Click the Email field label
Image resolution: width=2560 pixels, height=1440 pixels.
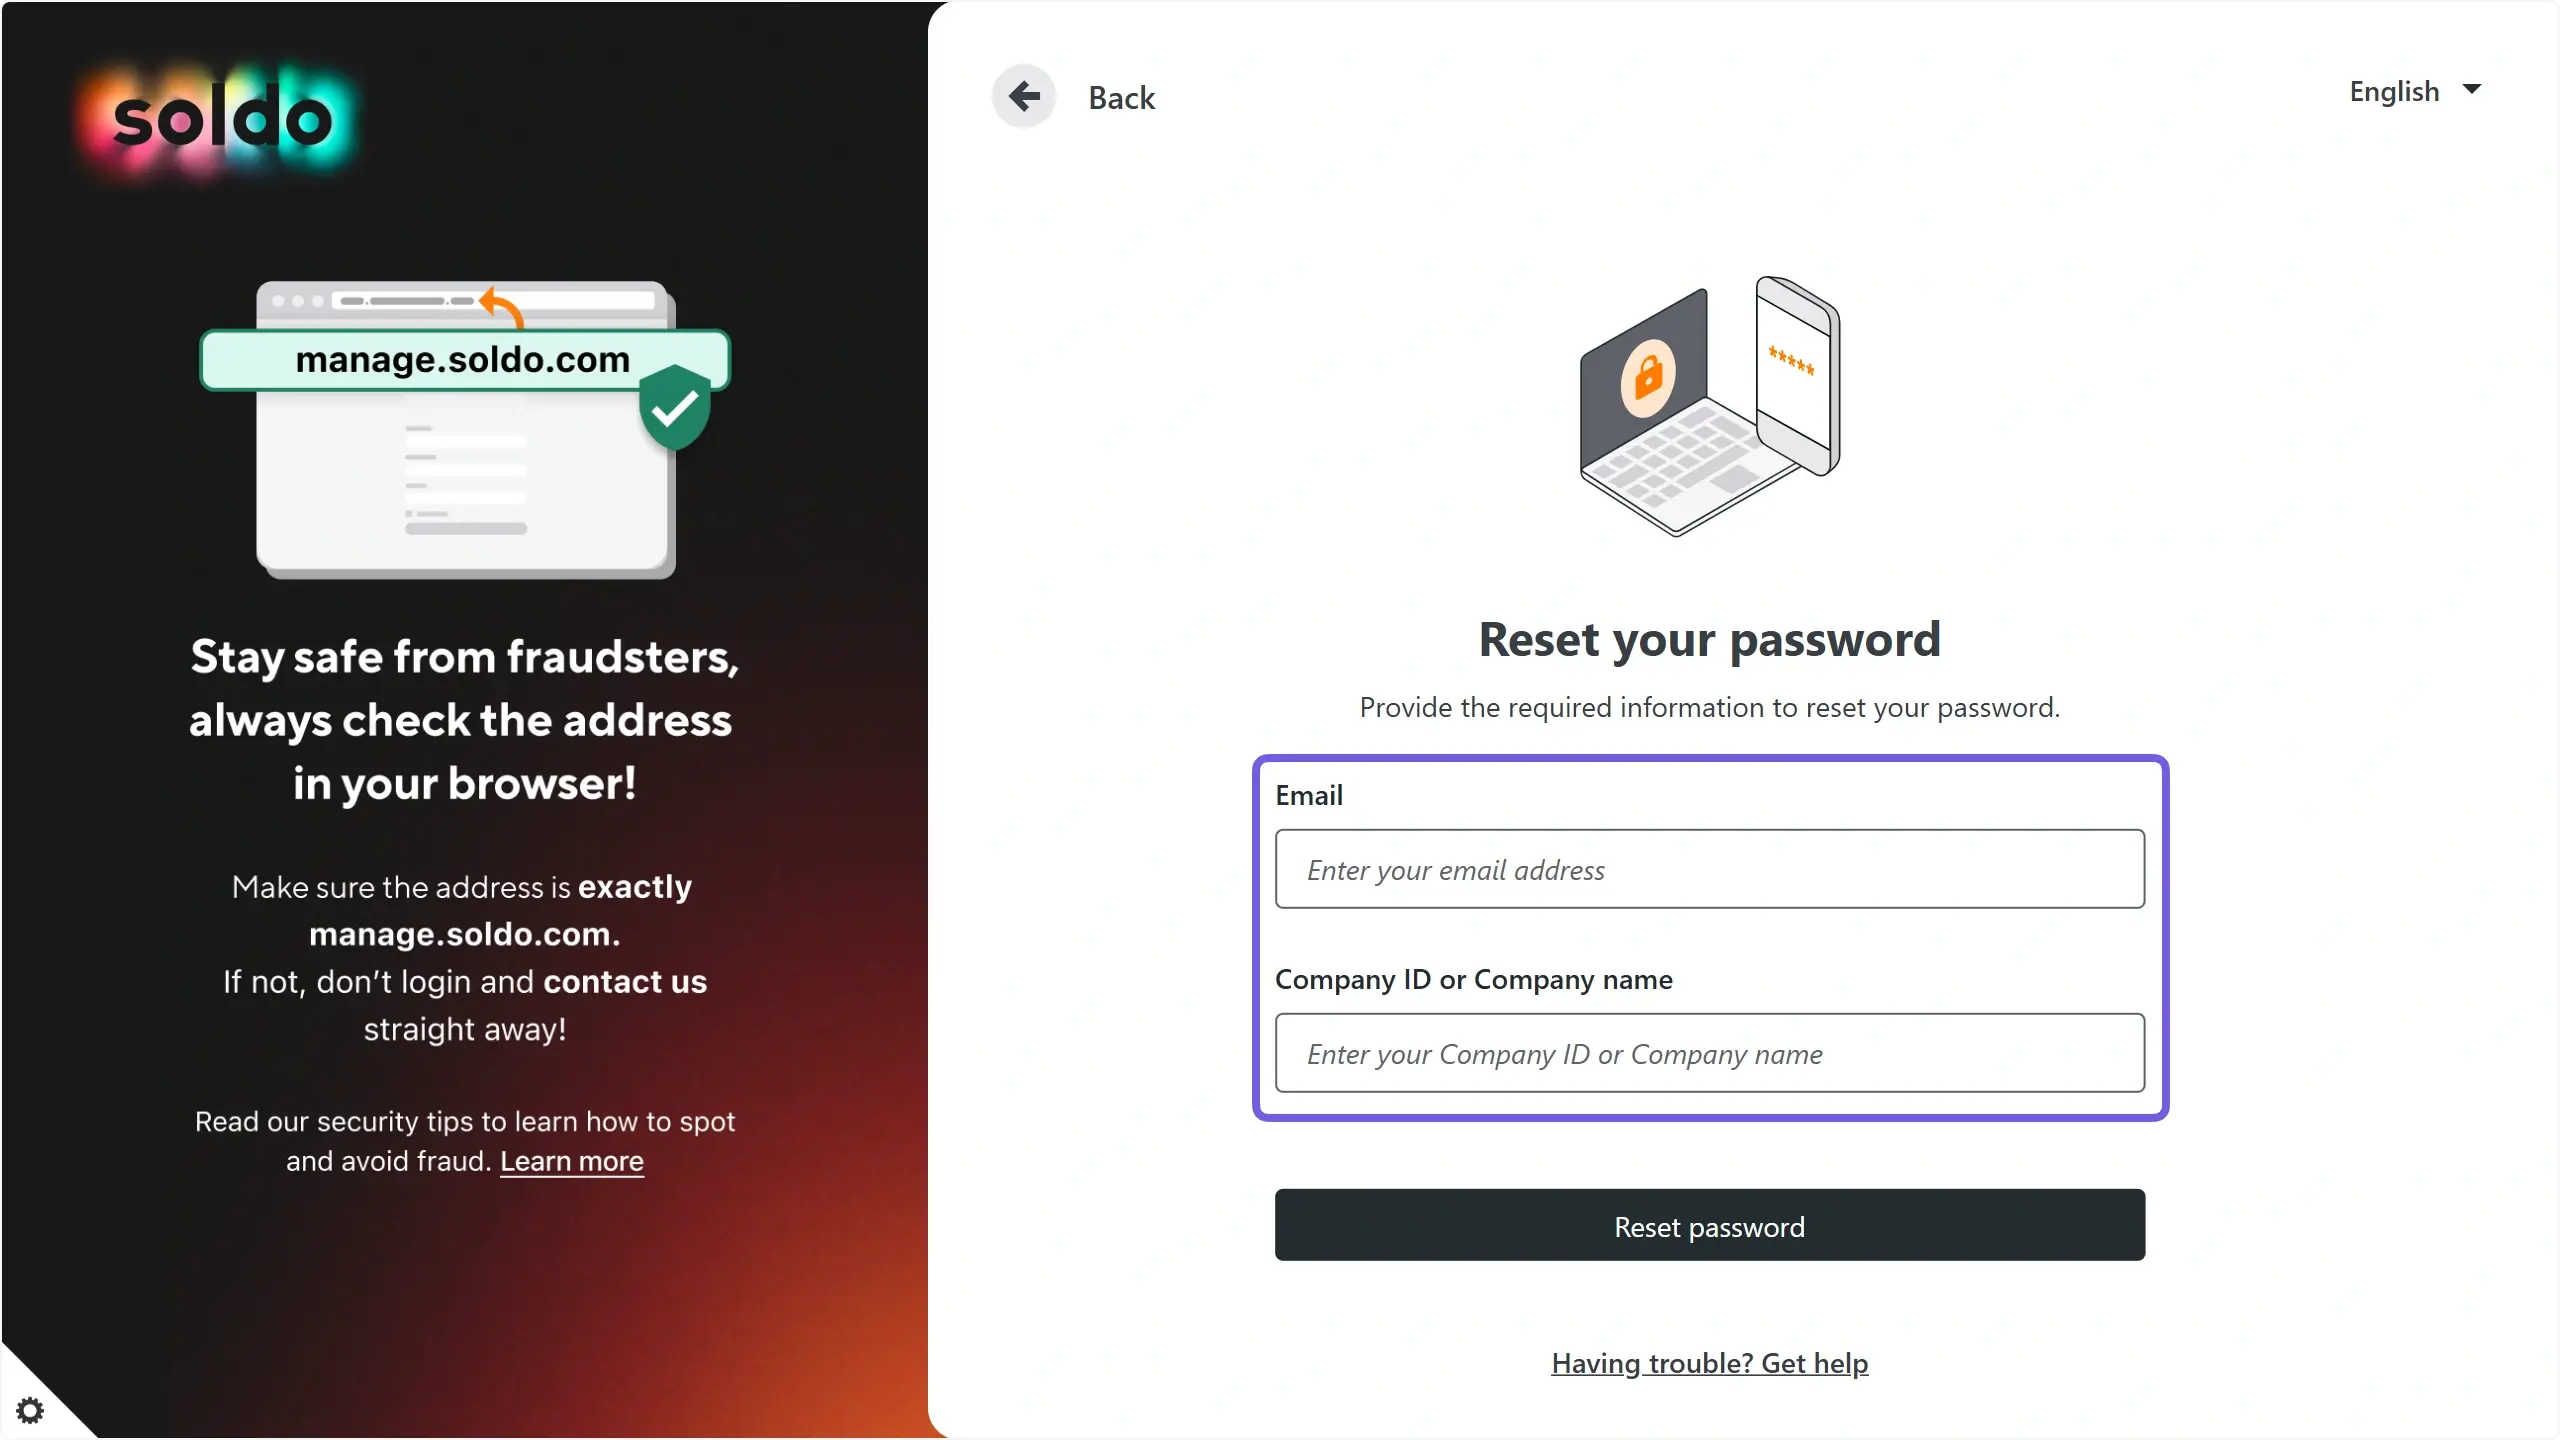pyautogui.click(x=1309, y=795)
